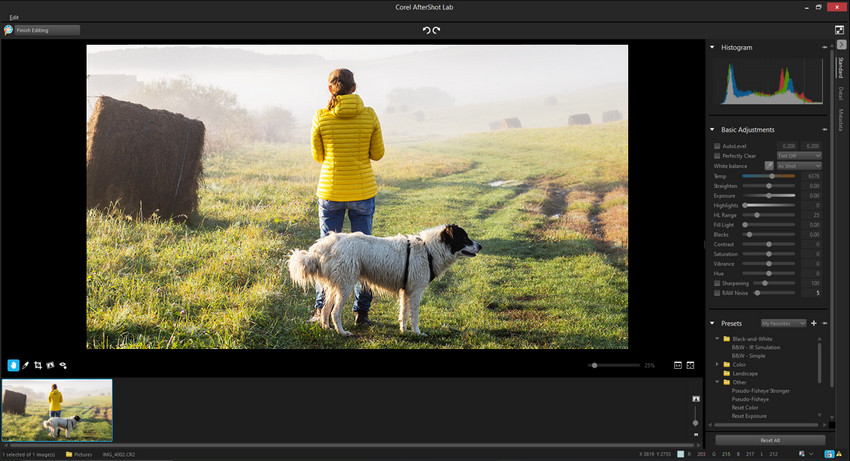The height and width of the screenshot is (461, 850).
Task: Adjust the Contrast slider
Action: (769, 244)
